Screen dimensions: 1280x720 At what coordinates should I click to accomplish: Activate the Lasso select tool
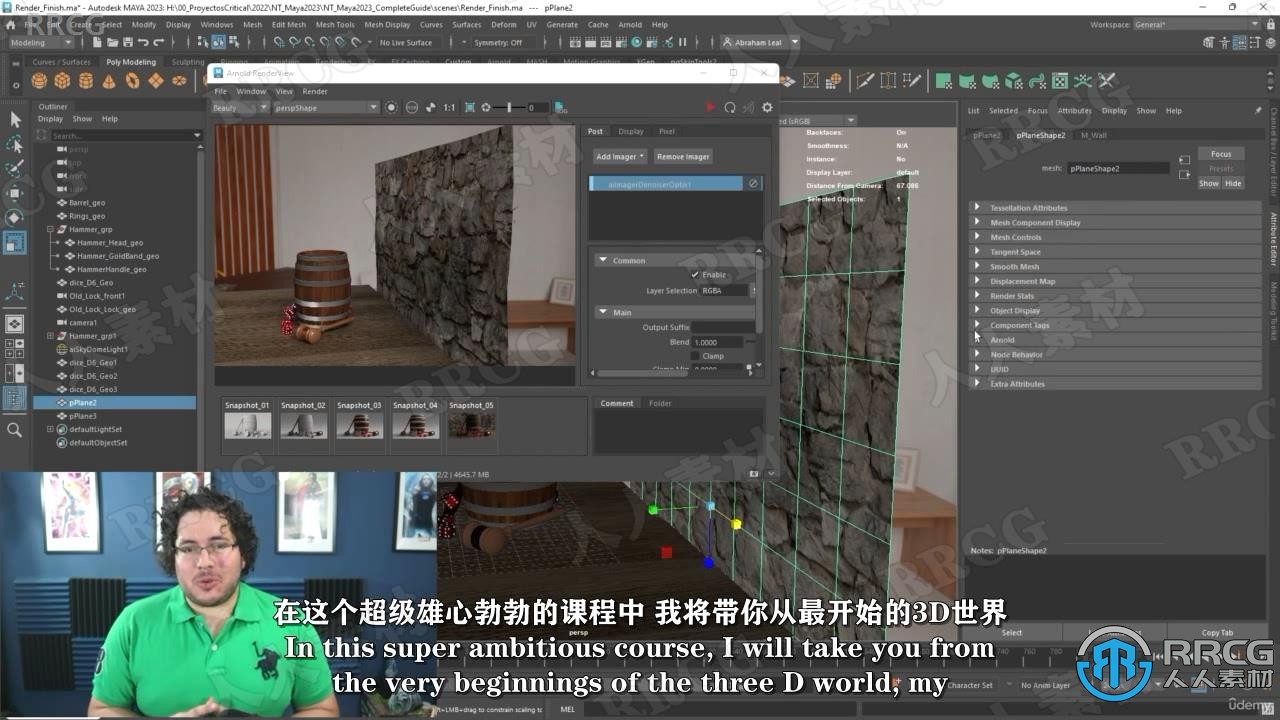[x=15, y=144]
